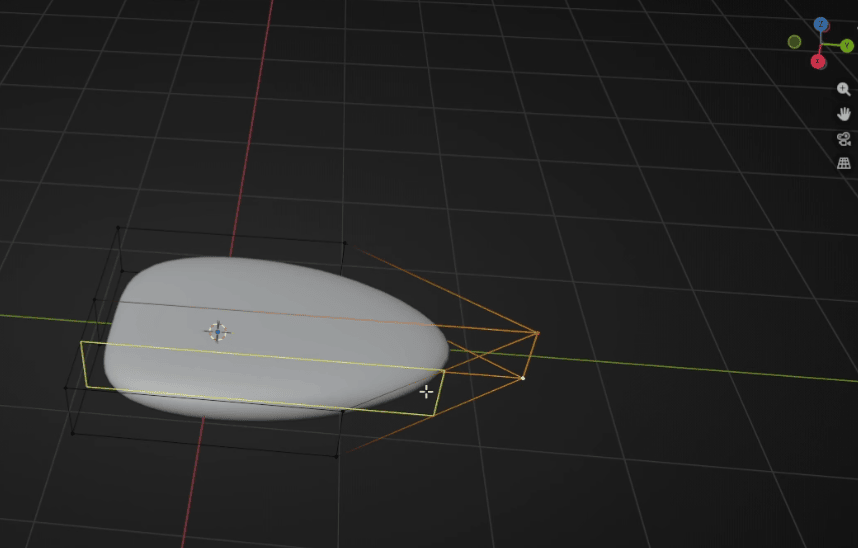
Task: Select the cage's bottom-left front corner vertex
Action: click(72, 433)
